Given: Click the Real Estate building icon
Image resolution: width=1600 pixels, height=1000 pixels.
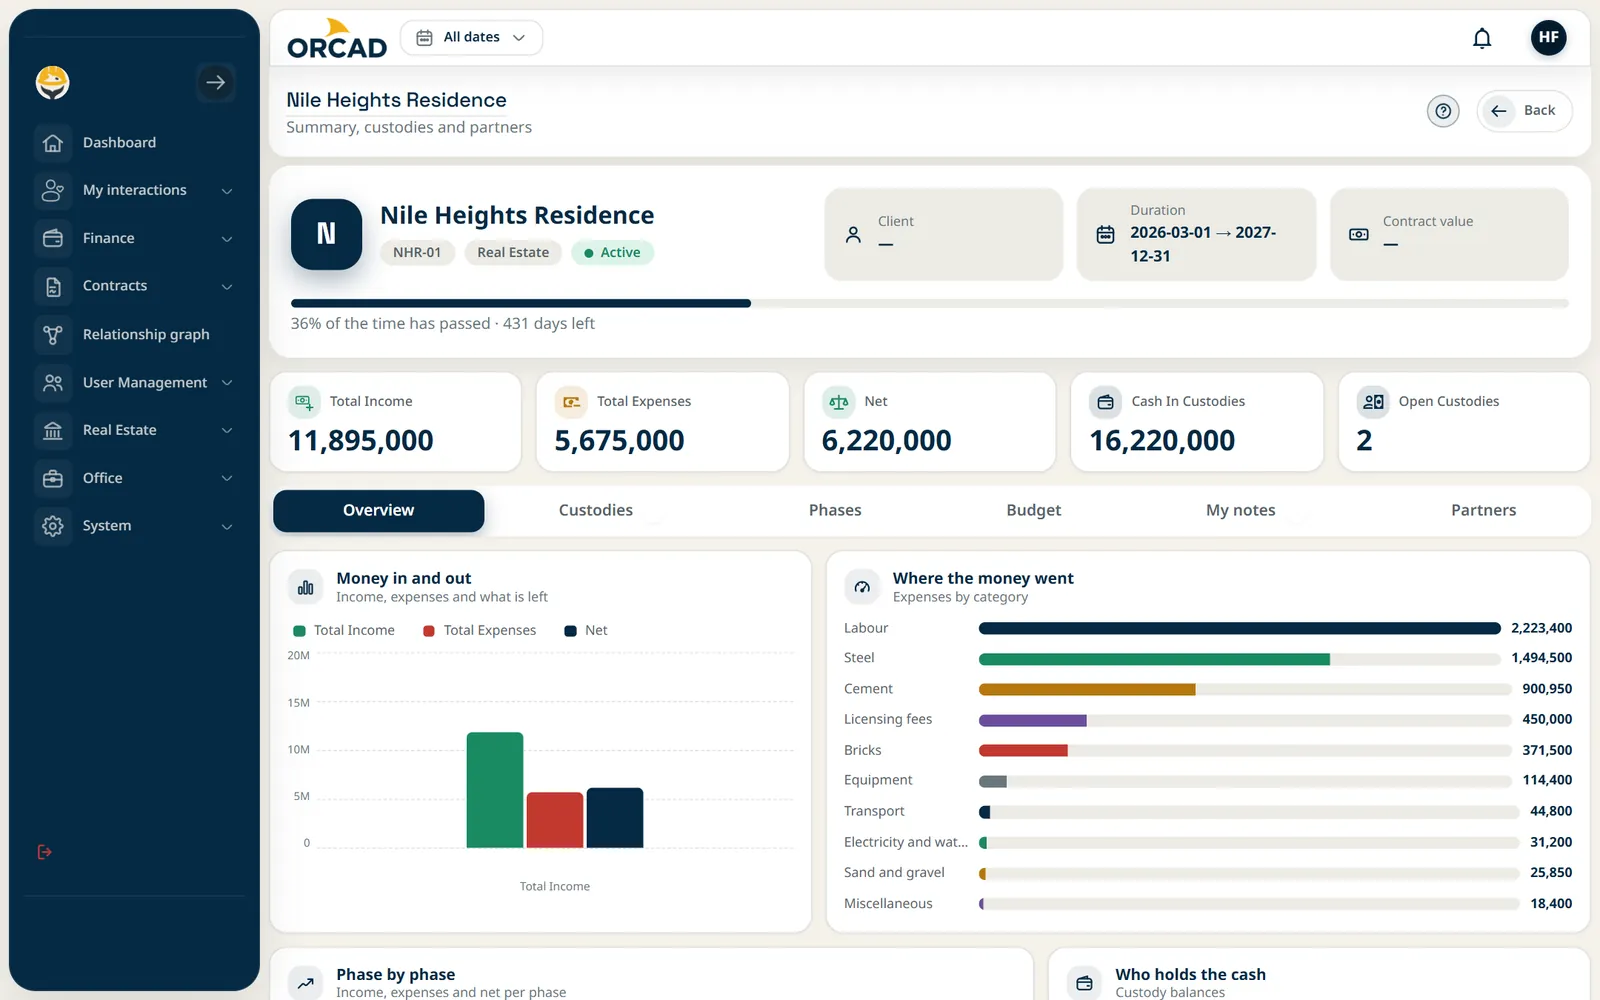Looking at the screenshot, I should (x=53, y=430).
